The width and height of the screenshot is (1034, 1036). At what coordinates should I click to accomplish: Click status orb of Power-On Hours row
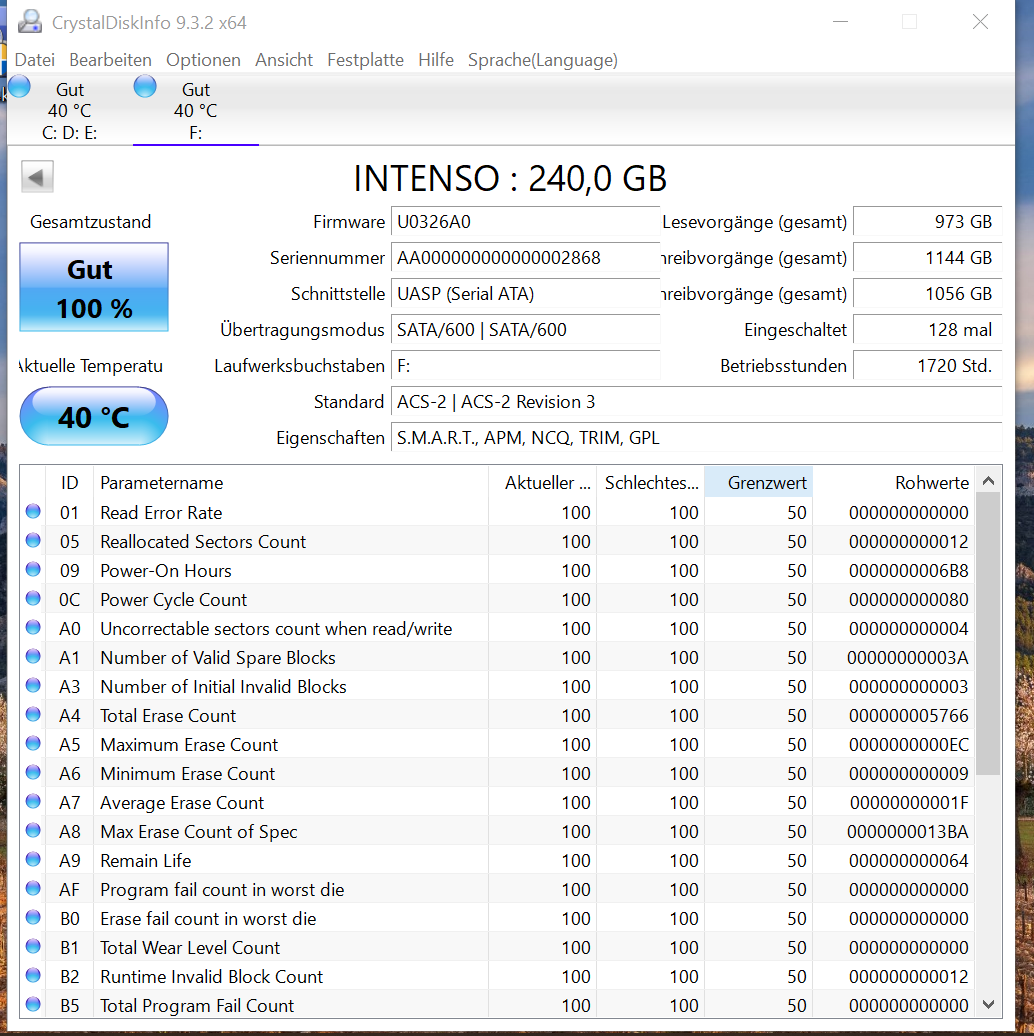pyautogui.click(x=33, y=570)
